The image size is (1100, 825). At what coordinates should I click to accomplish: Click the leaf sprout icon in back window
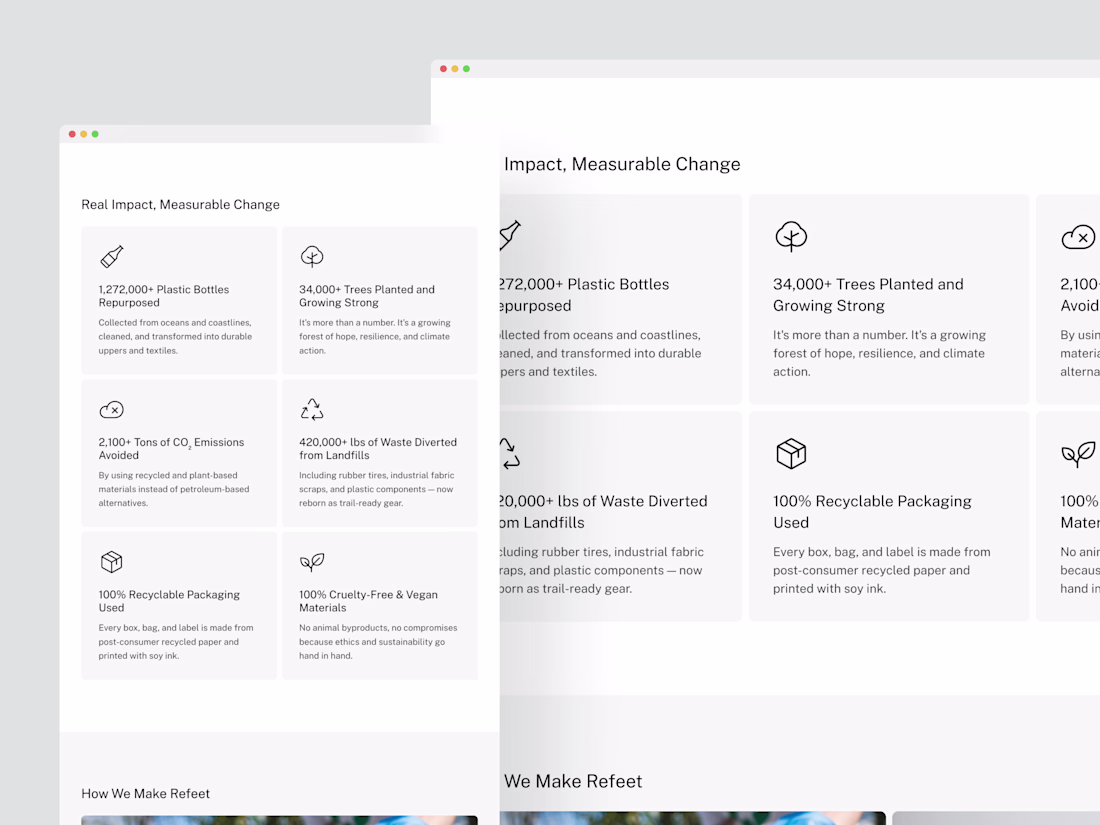tap(1078, 454)
